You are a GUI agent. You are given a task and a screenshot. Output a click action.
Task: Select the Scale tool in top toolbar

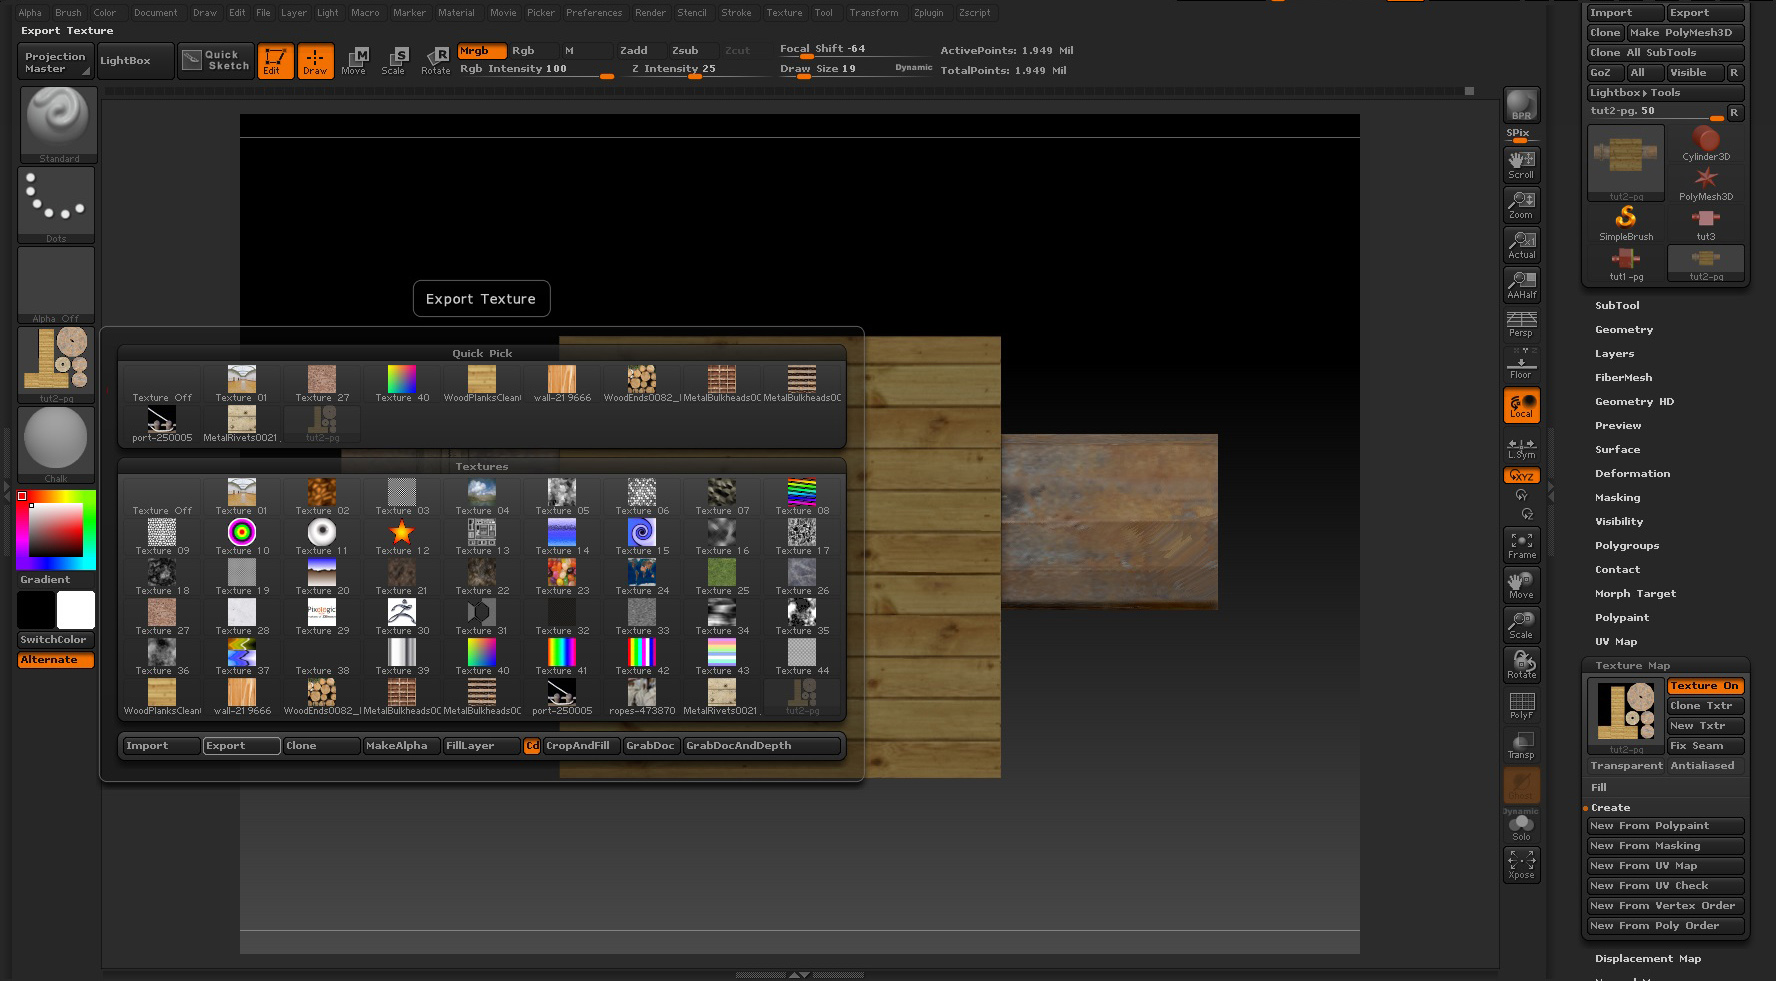394,61
